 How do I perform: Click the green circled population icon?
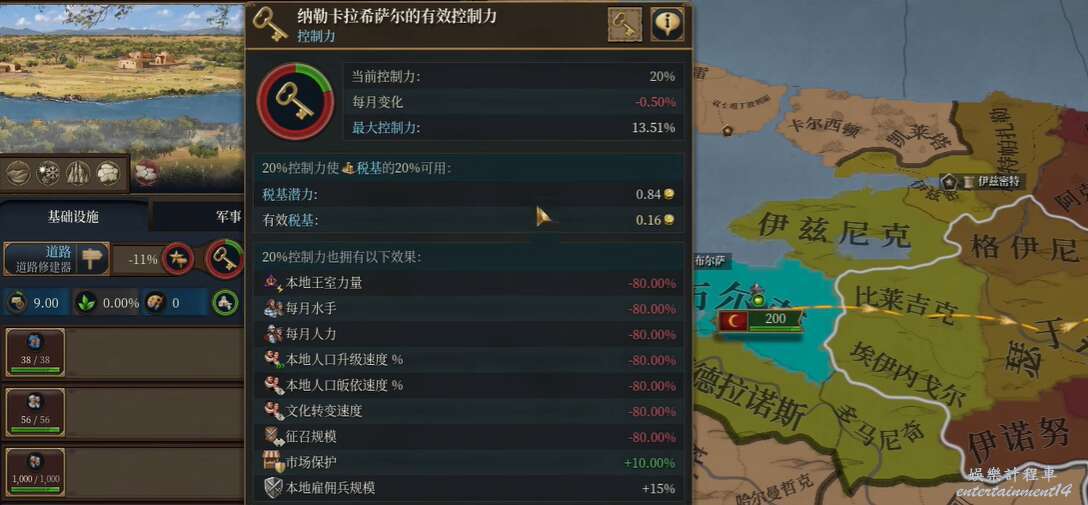click(225, 302)
